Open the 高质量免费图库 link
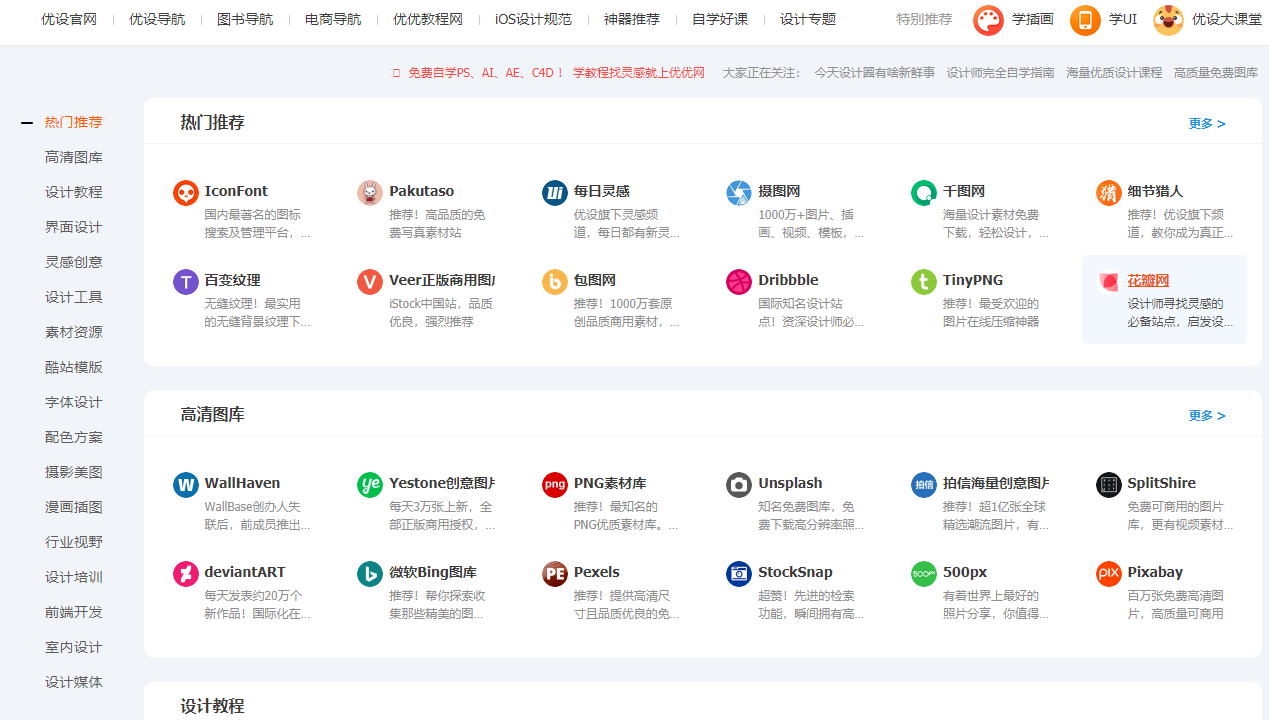 (1216, 73)
